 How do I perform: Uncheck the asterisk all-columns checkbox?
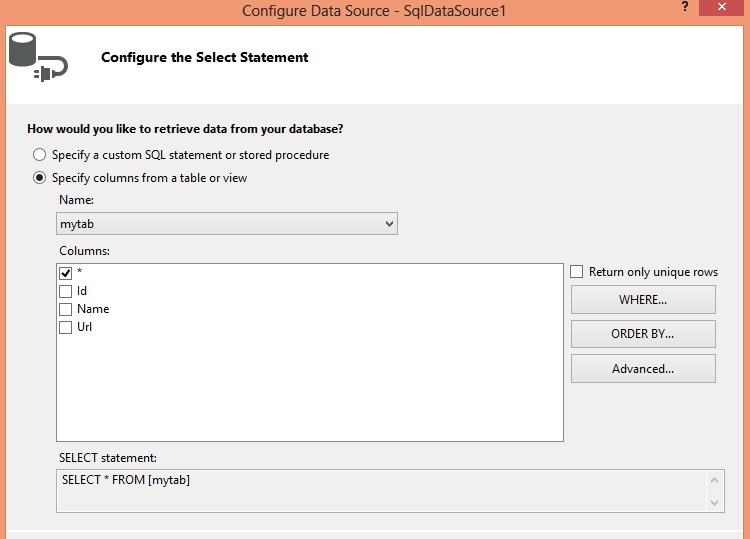66,273
